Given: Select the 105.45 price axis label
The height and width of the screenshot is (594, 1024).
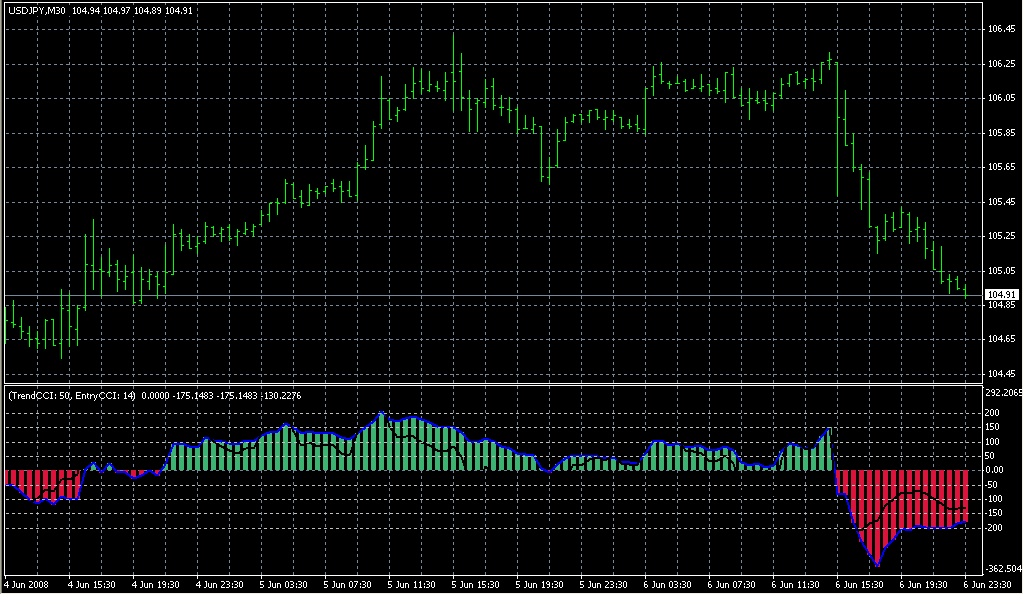Looking at the screenshot, I should (1001, 202).
